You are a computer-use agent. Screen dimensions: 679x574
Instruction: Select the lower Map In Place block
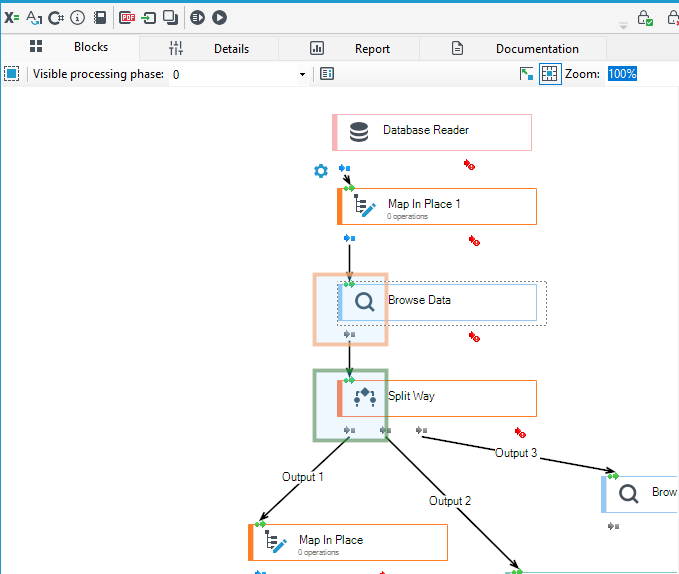click(348, 542)
